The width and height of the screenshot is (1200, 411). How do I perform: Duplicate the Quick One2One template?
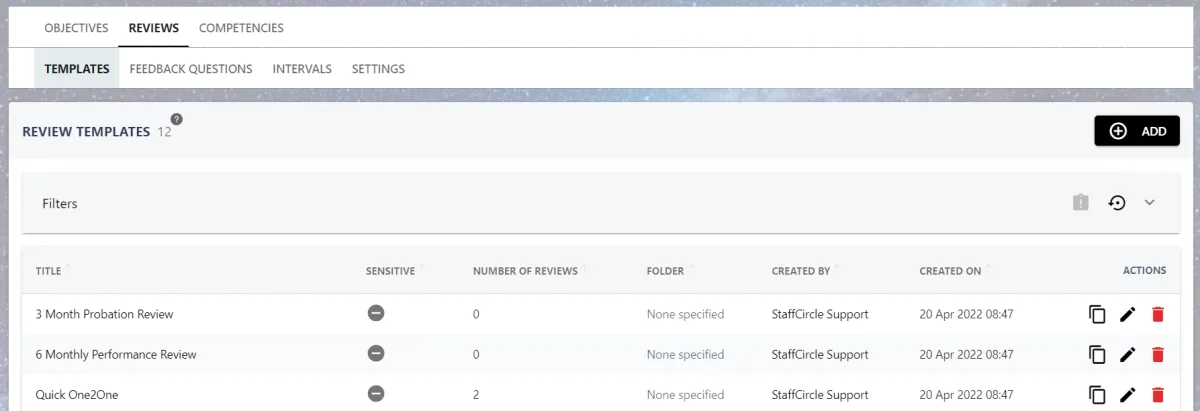tap(1097, 394)
